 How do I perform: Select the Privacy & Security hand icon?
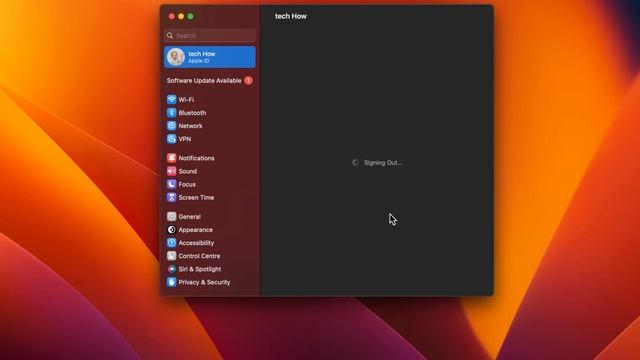[171, 282]
